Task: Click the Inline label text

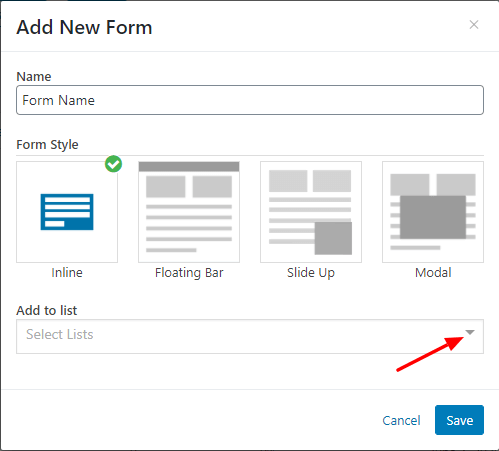Action: [67, 273]
